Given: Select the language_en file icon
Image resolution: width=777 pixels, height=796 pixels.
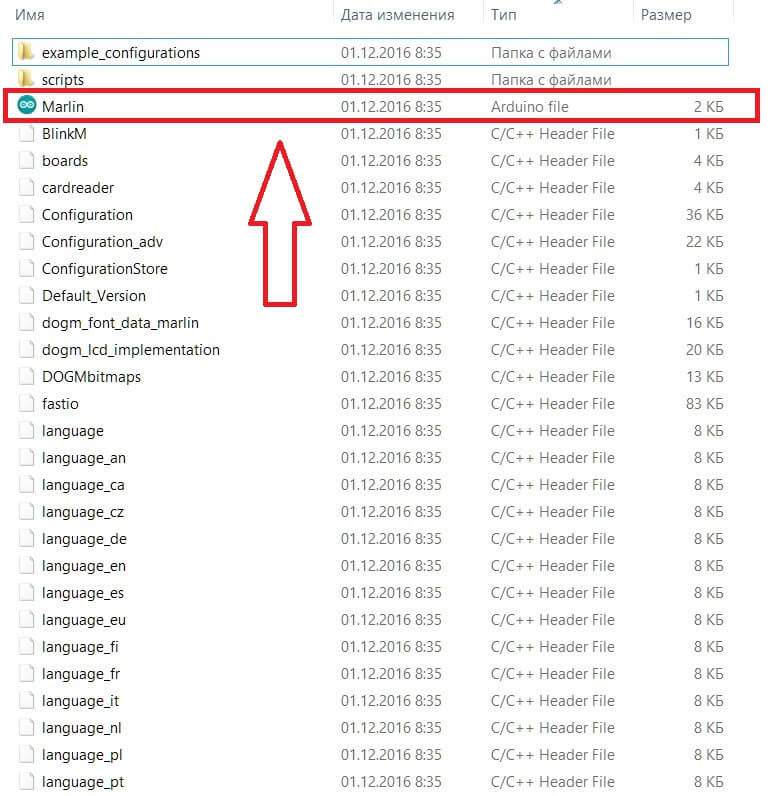Looking at the screenshot, I should 26,566.
